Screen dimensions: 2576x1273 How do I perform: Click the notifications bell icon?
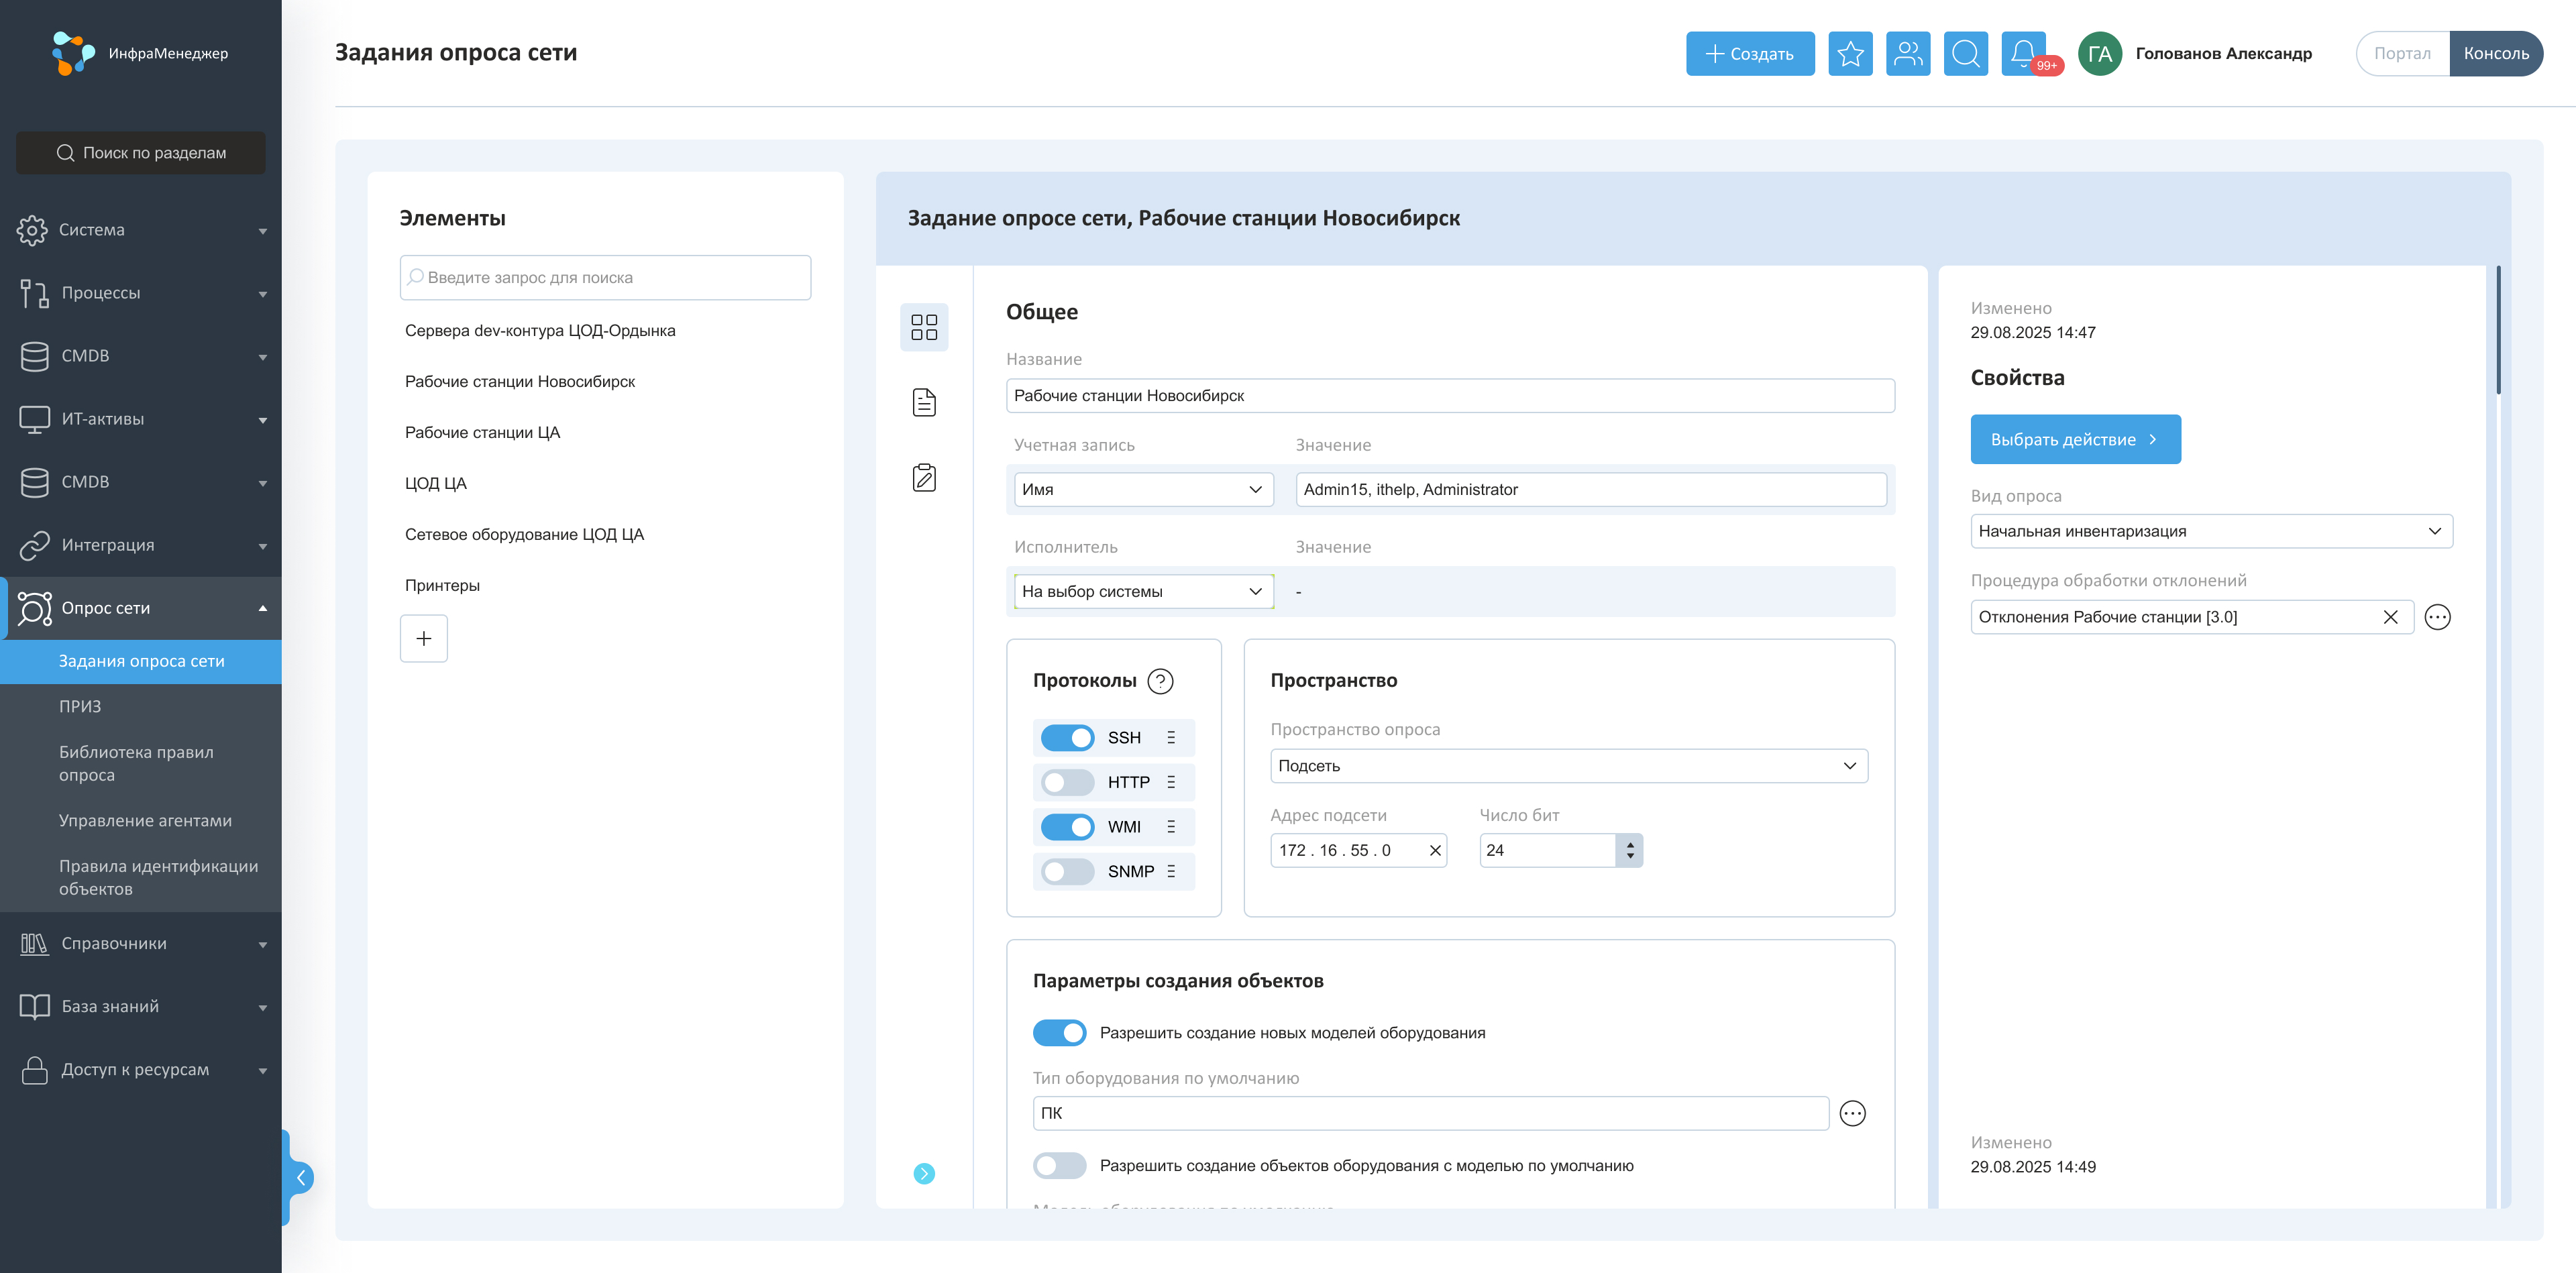tap(2022, 53)
